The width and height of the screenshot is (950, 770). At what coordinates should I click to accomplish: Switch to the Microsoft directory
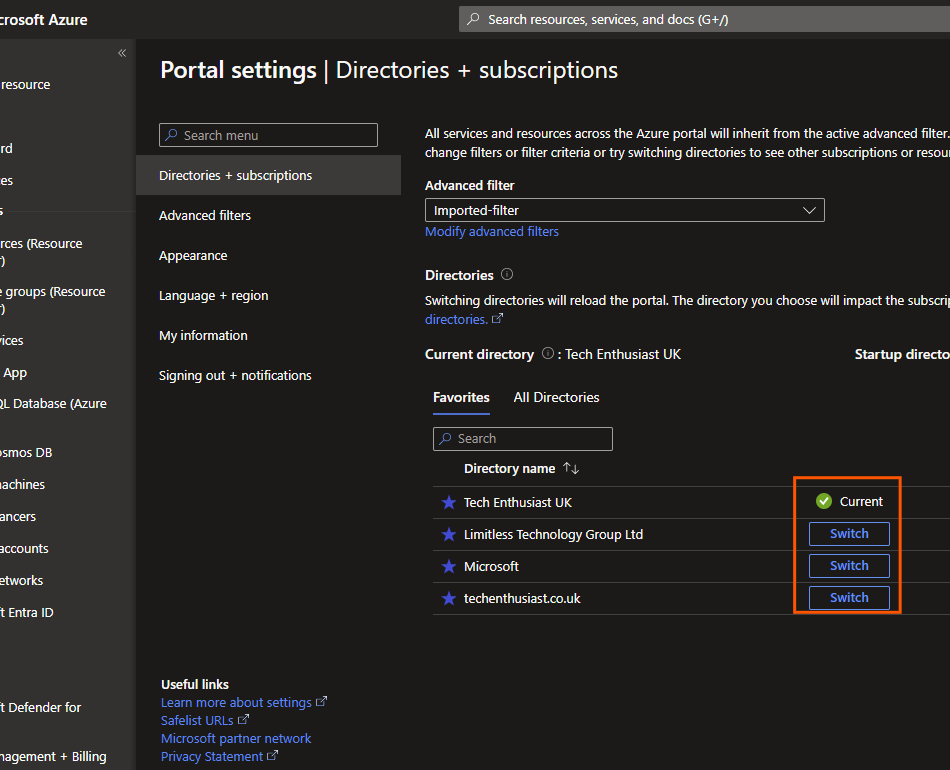pos(849,566)
